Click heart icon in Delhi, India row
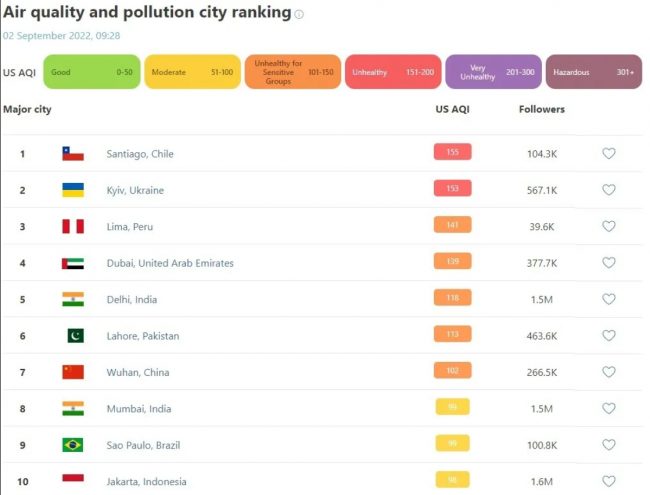Image resolution: width=650 pixels, height=495 pixels. (x=608, y=299)
